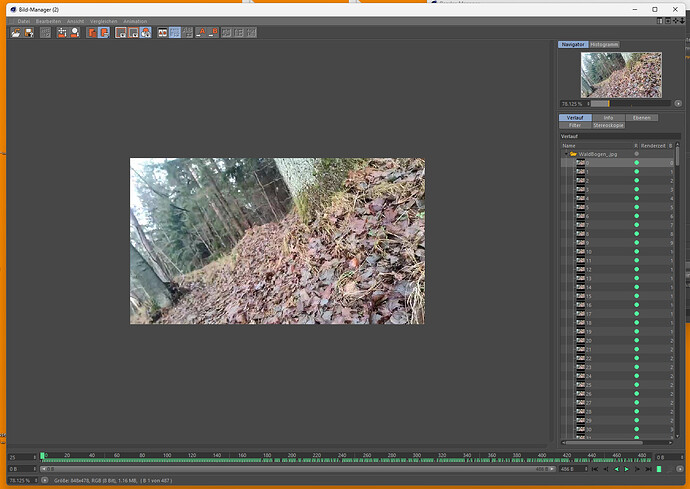Click the second grayed icon after B

pyautogui.click(x=239, y=33)
